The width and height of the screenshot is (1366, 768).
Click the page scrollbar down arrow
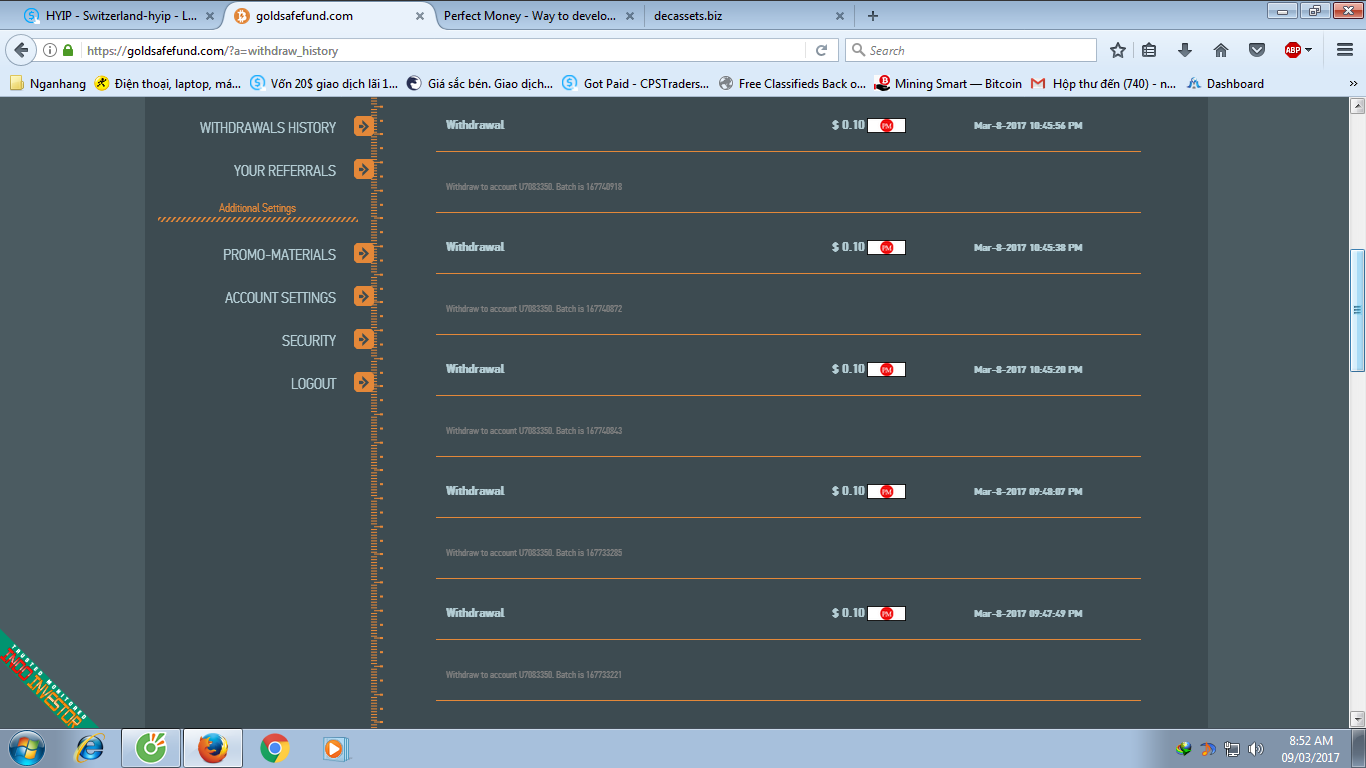point(1357,718)
